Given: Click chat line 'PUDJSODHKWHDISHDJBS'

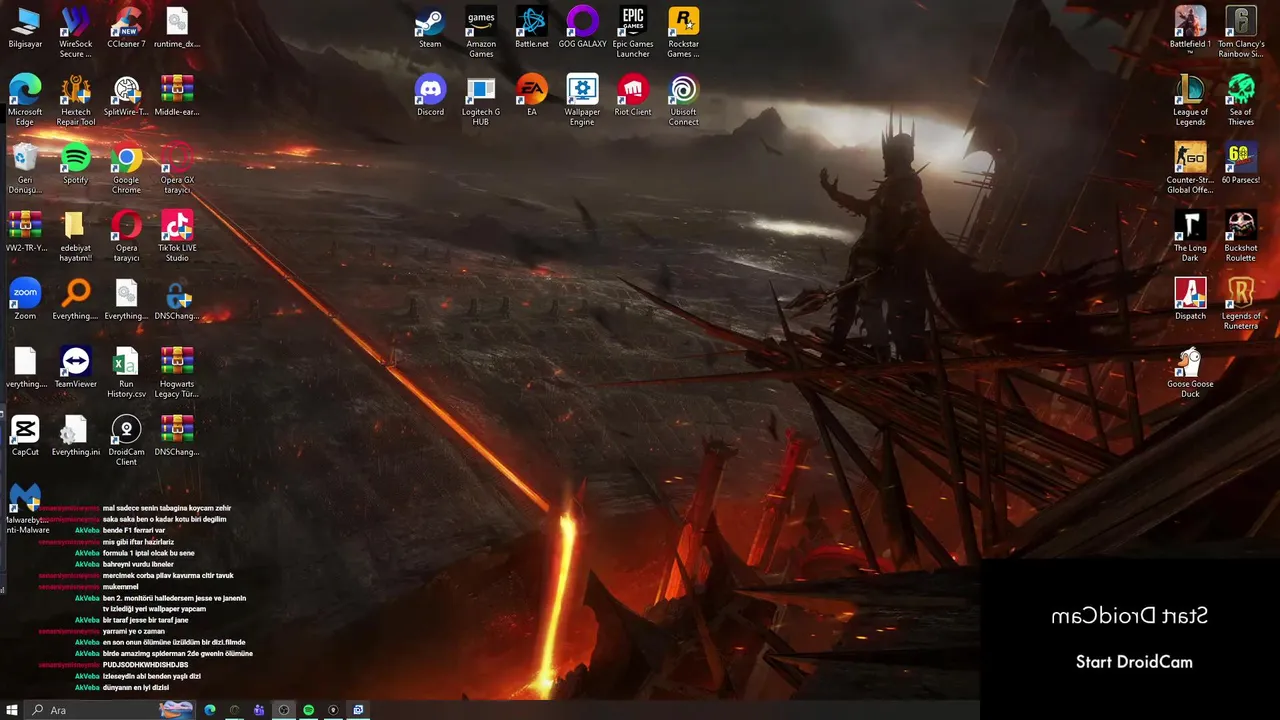Looking at the screenshot, I should pos(145,665).
